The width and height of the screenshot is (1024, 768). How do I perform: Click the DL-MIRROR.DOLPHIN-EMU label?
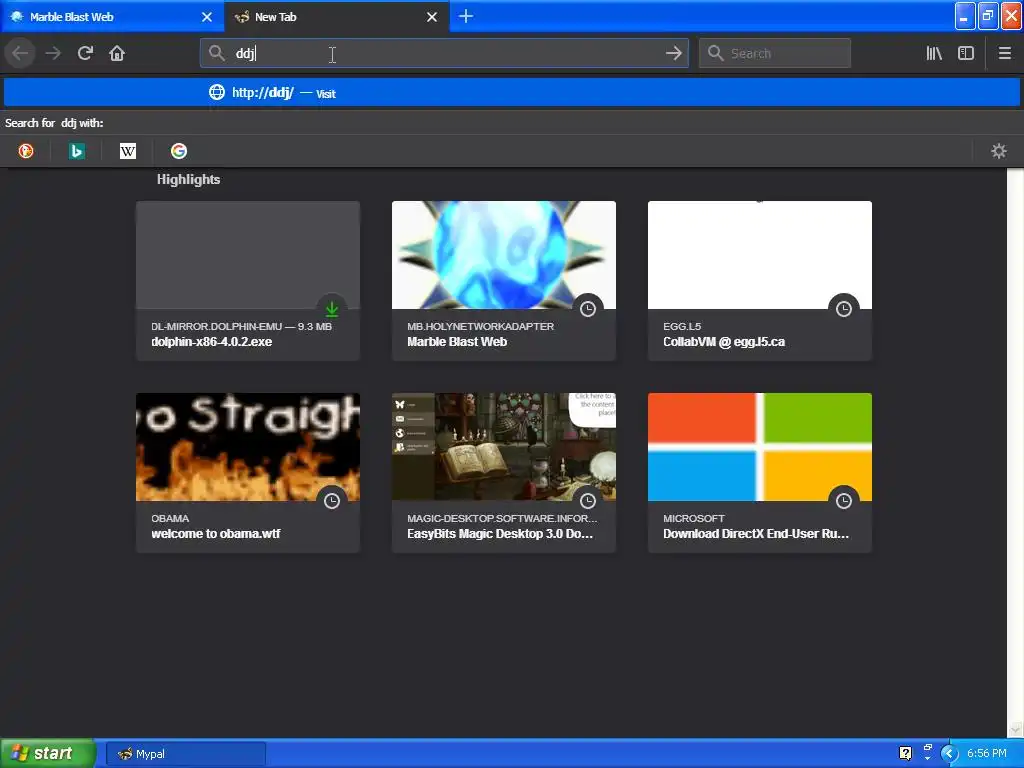(x=217, y=326)
